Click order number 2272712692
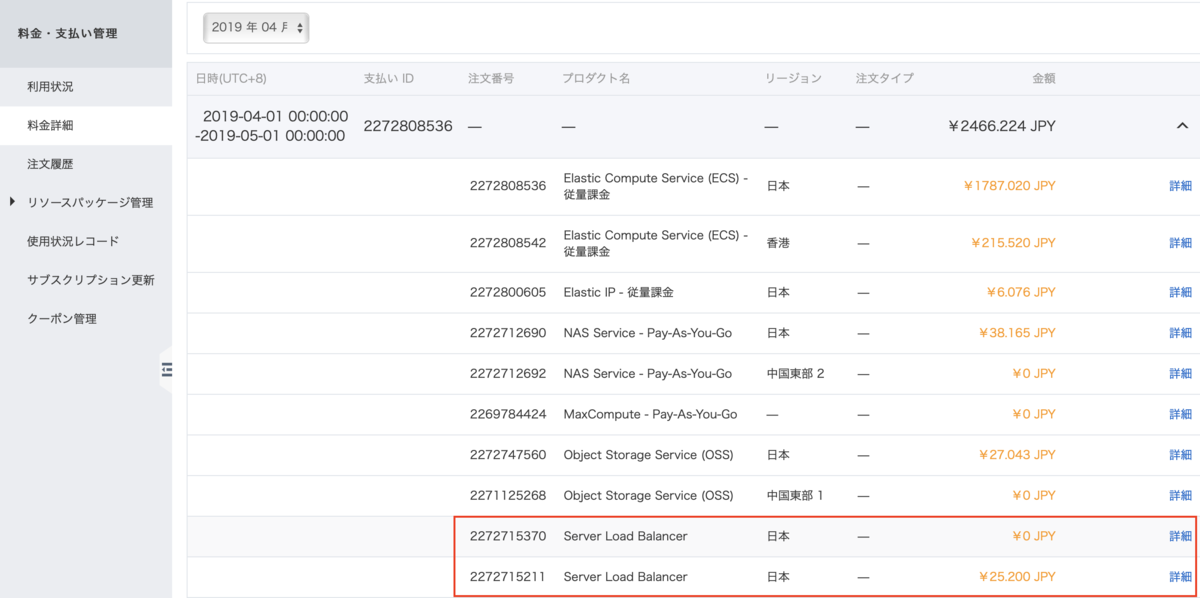The width and height of the screenshot is (1200, 598). (x=508, y=373)
